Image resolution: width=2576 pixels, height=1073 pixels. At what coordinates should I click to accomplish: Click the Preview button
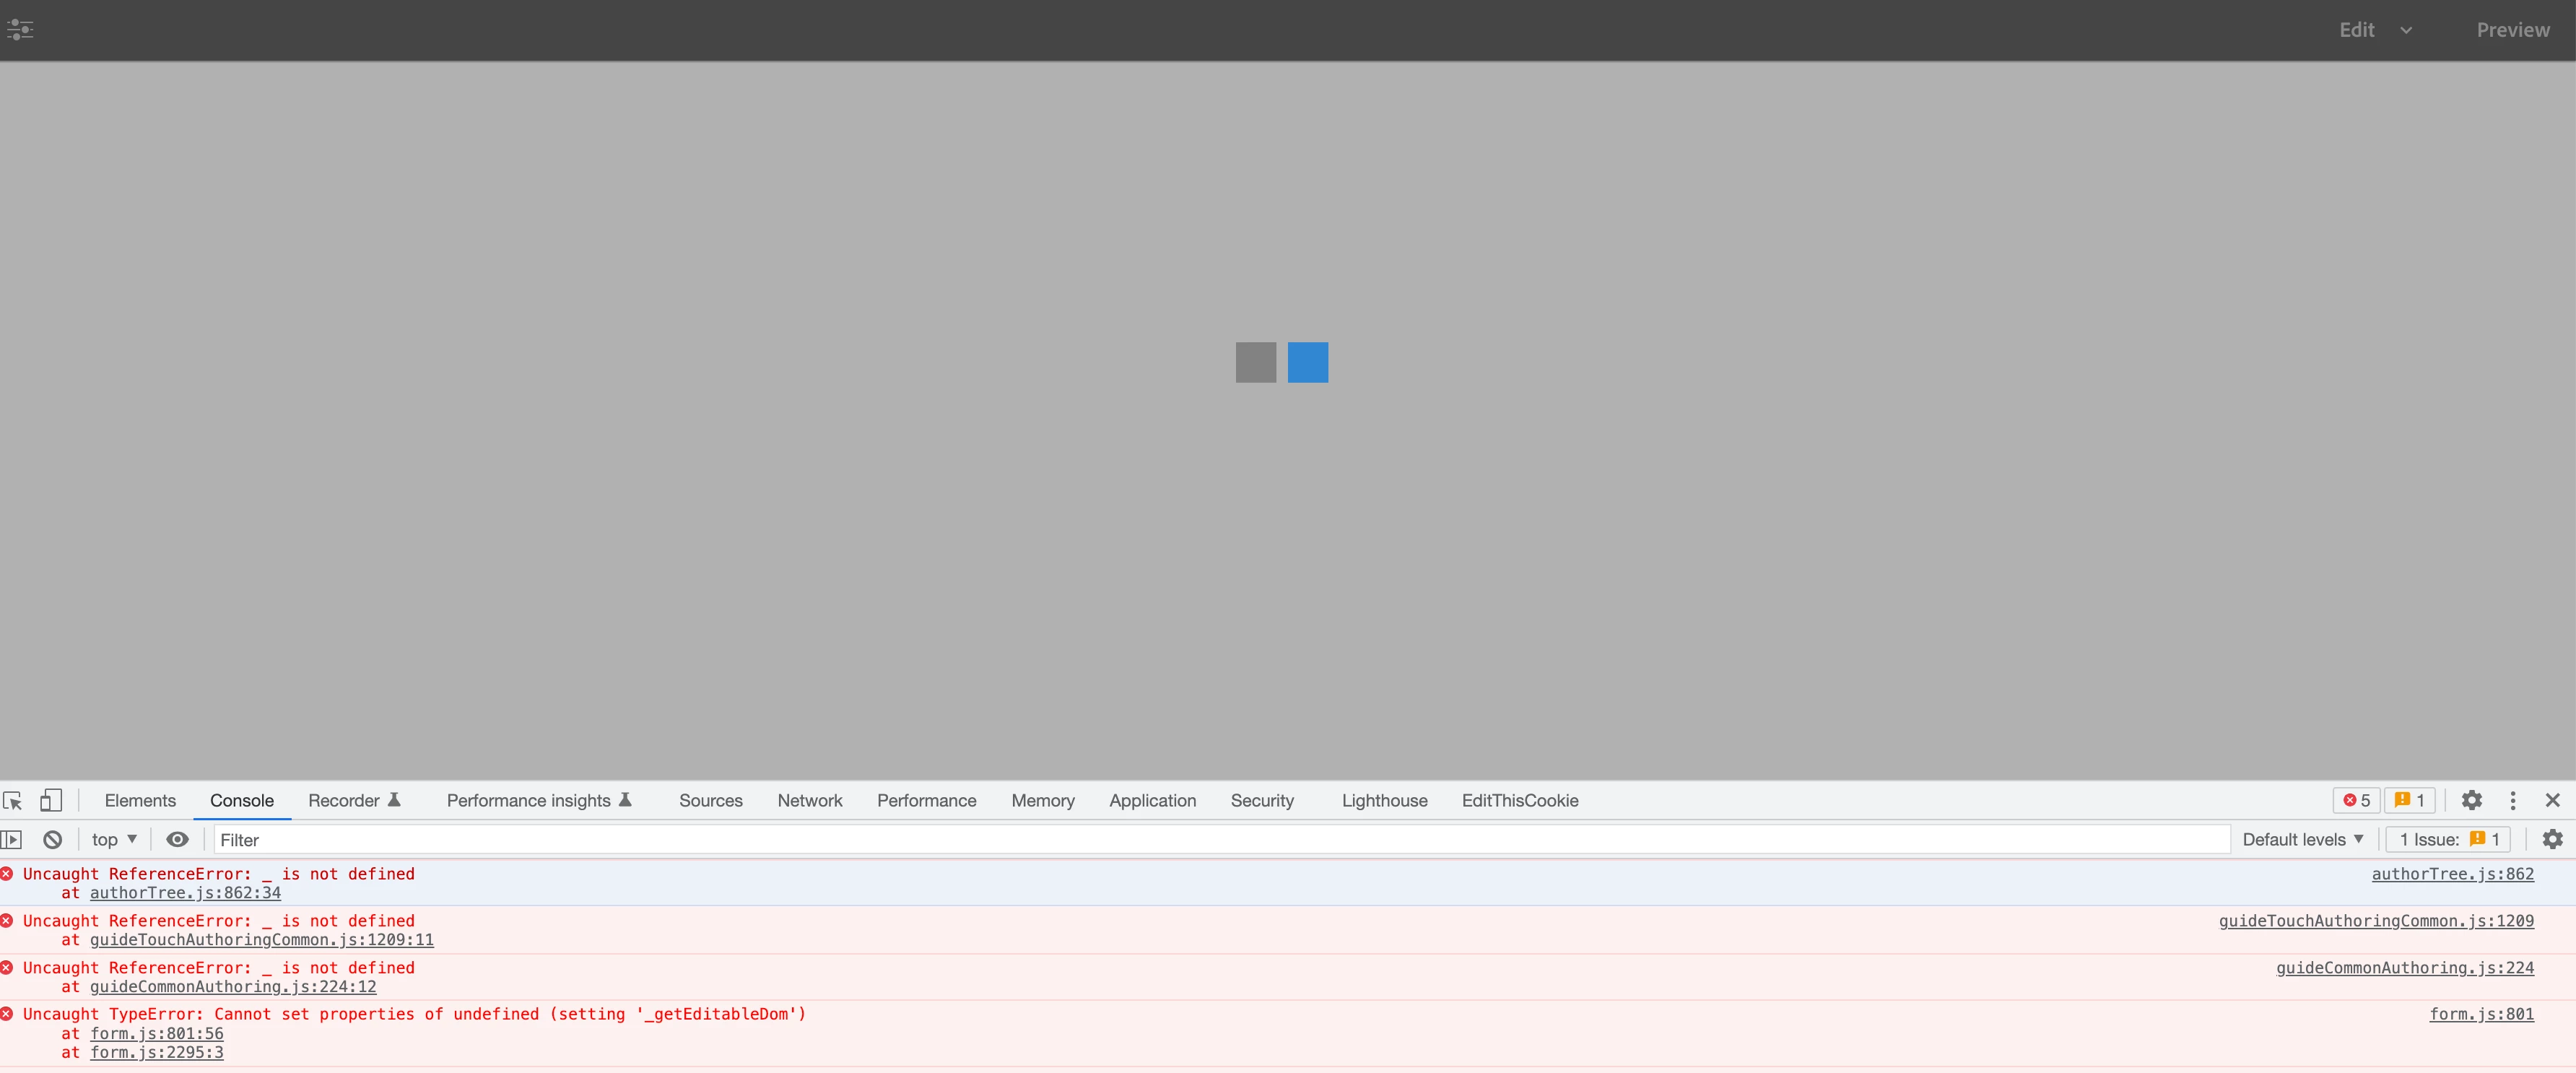tap(2512, 30)
